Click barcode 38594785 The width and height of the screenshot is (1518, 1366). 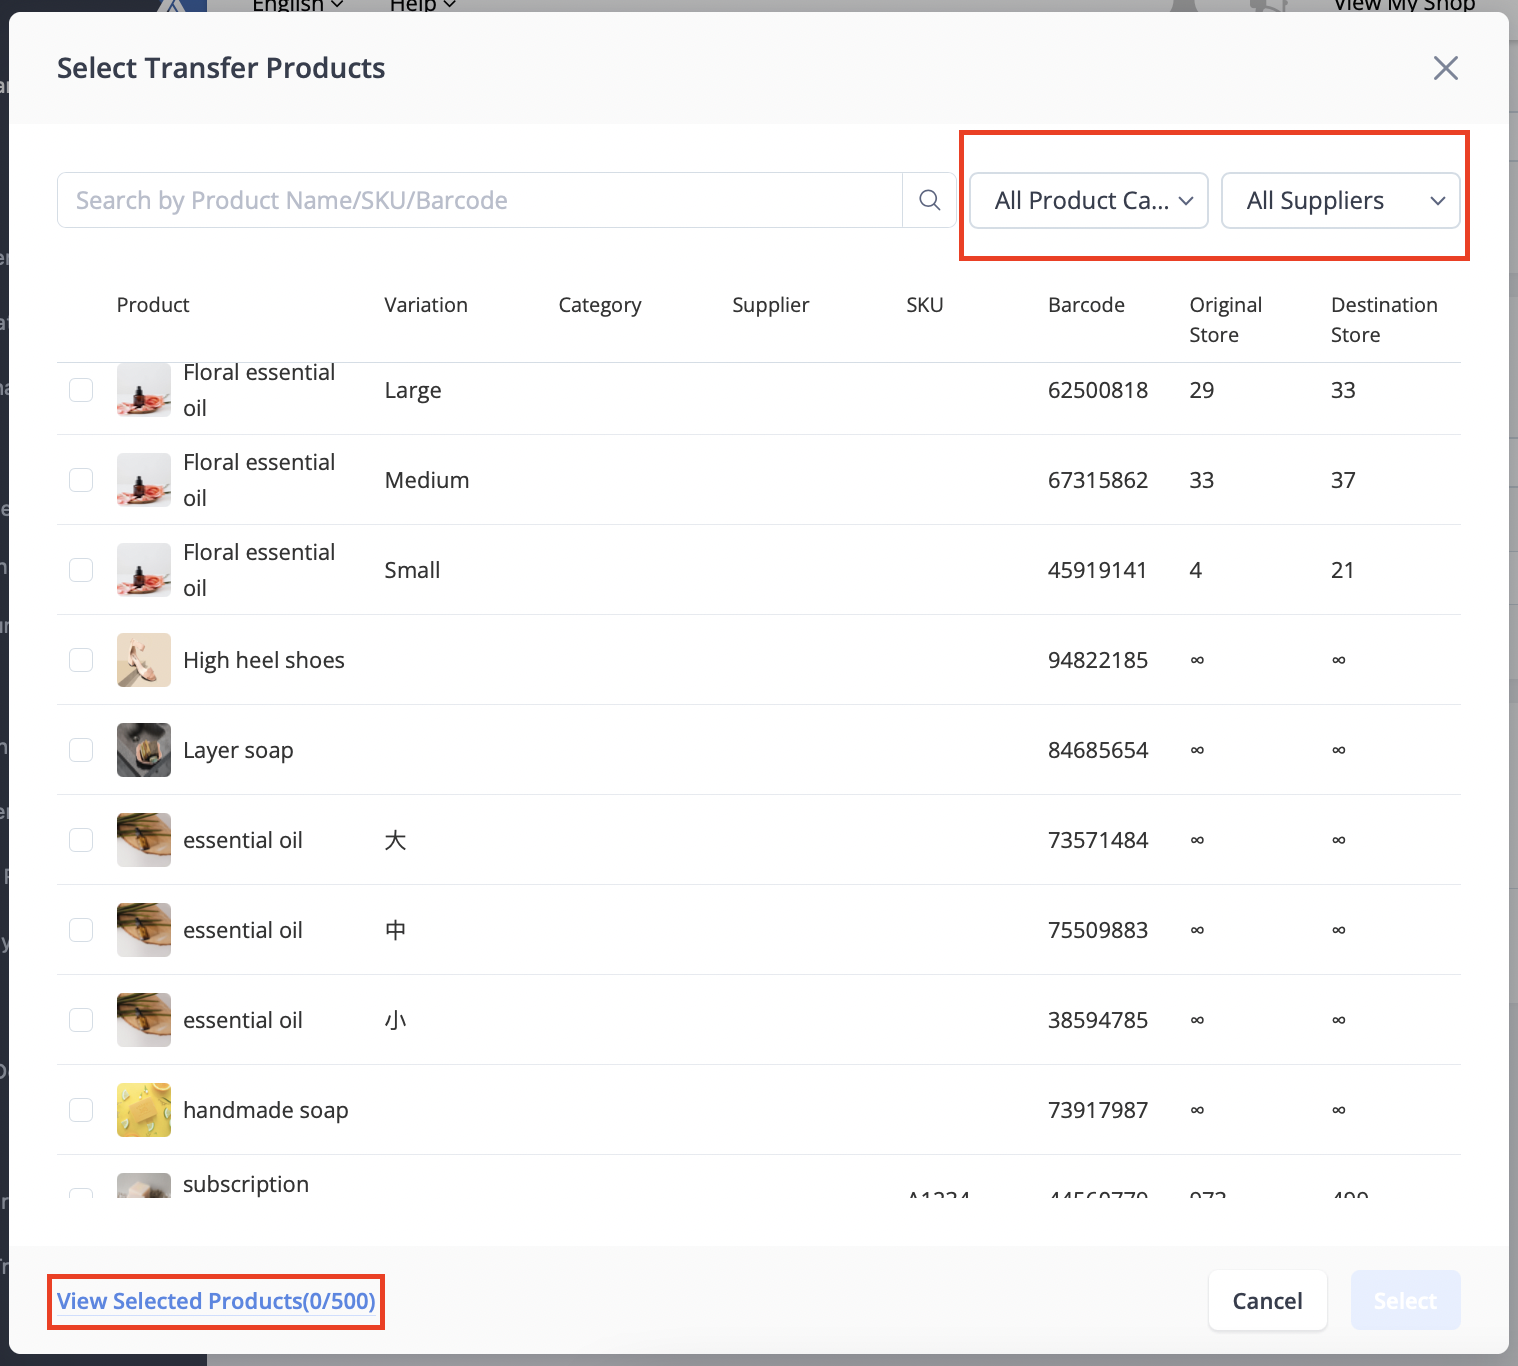[x=1098, y=1020]
